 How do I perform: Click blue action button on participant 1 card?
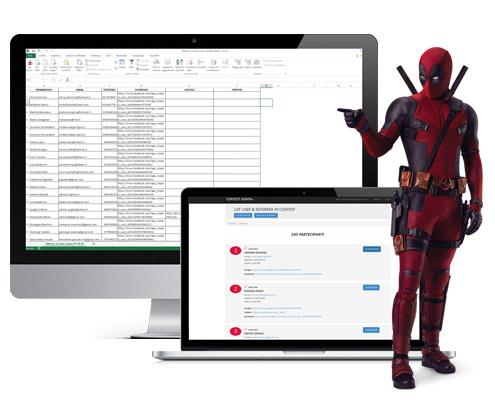click(372, 249)
